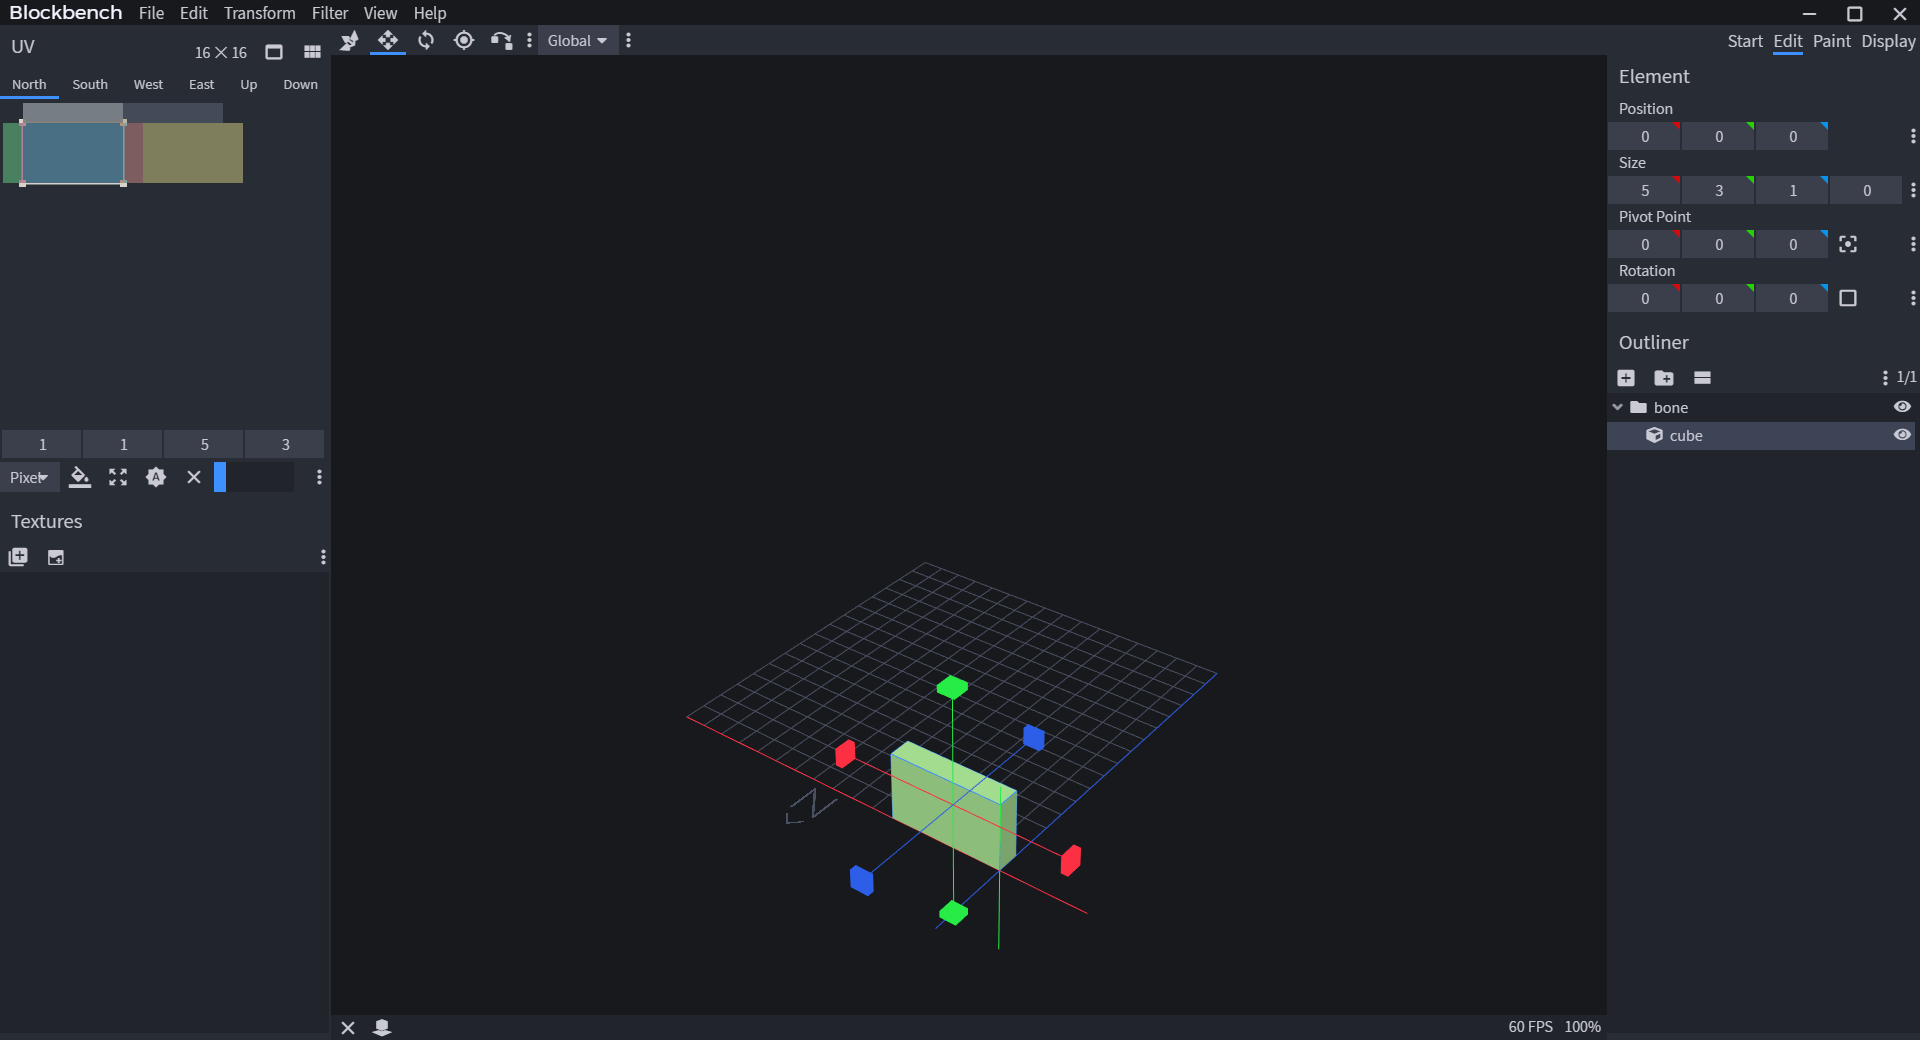Select the Move tool in the toolbar
The image size is (1920, 1040).
click(x=387, y=40)
